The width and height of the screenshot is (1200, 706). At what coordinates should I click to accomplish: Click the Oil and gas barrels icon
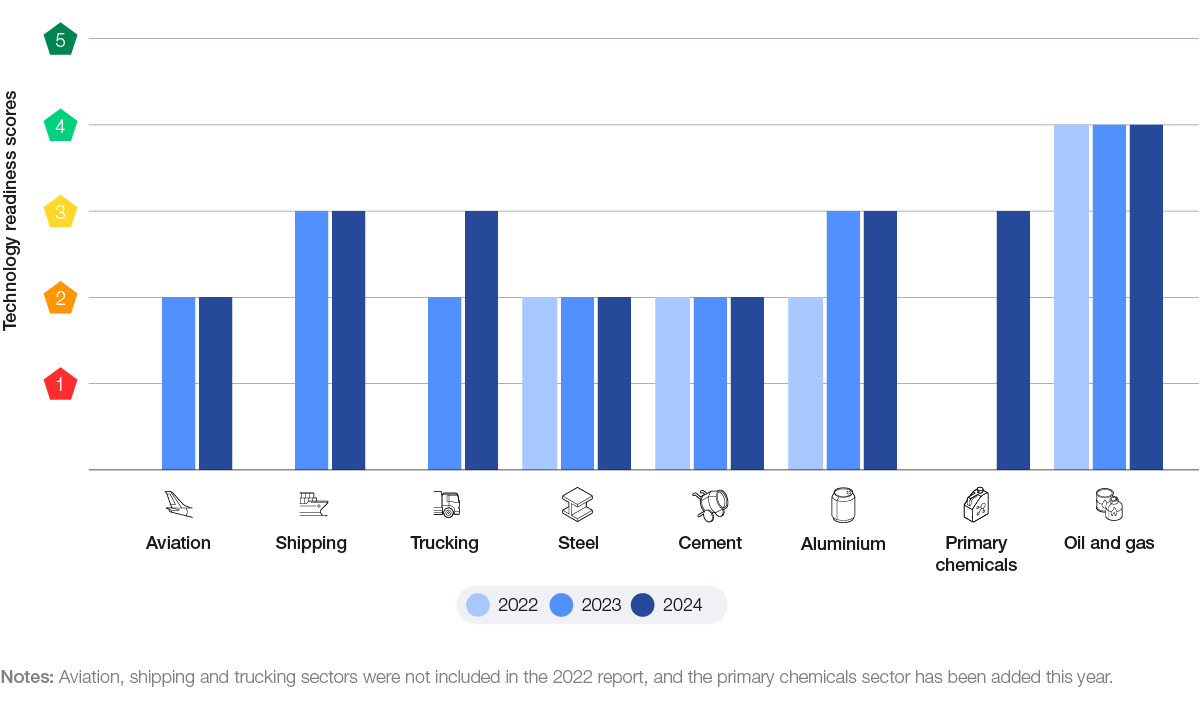pos(1109,504)
